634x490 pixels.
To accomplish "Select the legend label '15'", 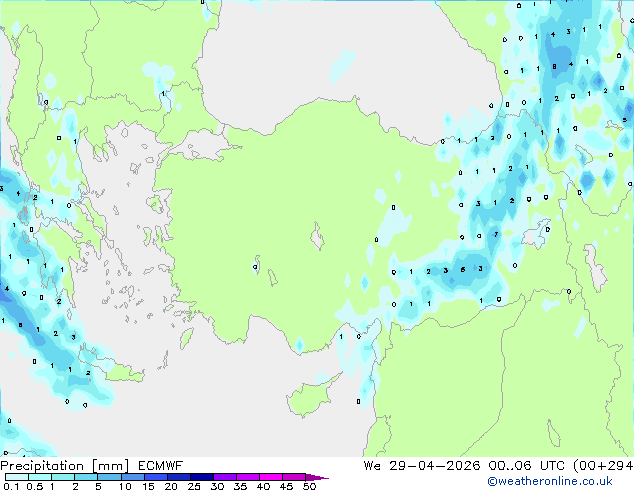I will coord(148,486).
